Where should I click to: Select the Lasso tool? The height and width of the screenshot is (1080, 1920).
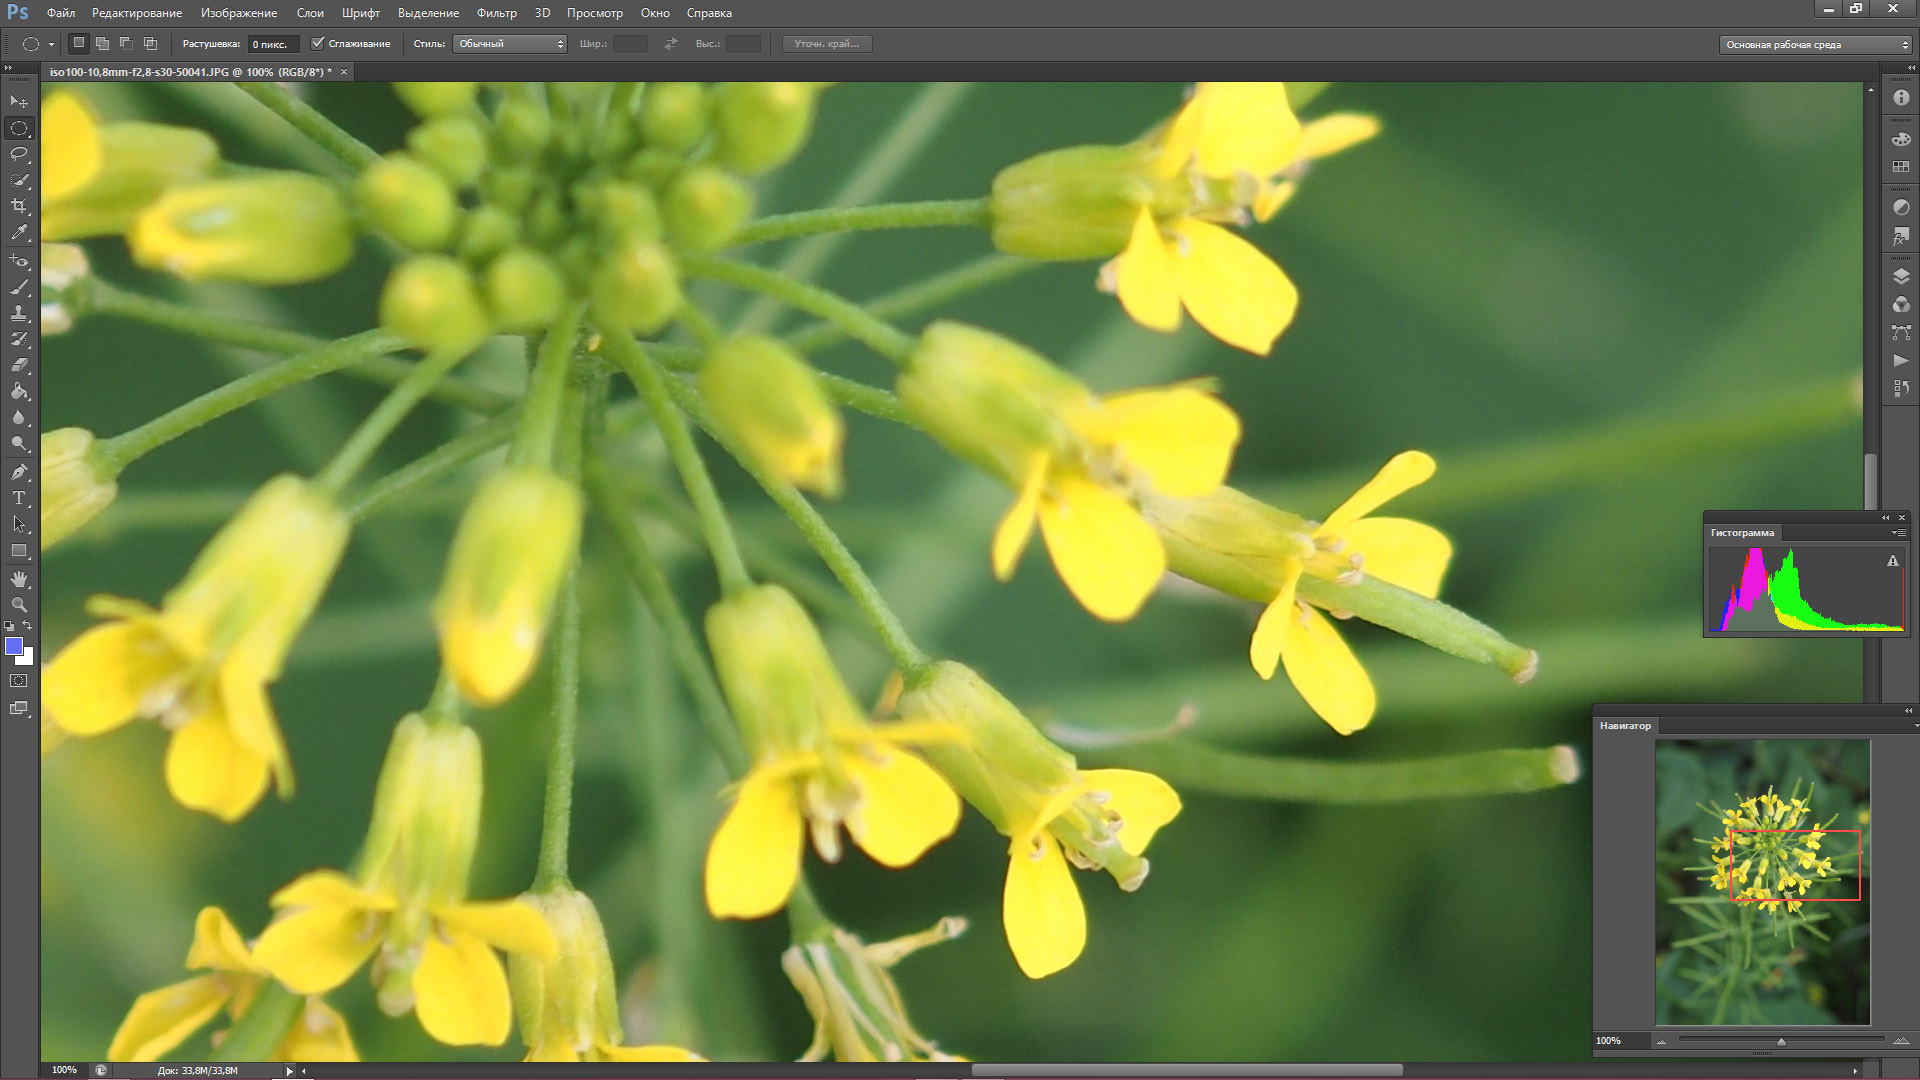coord(19,154)
